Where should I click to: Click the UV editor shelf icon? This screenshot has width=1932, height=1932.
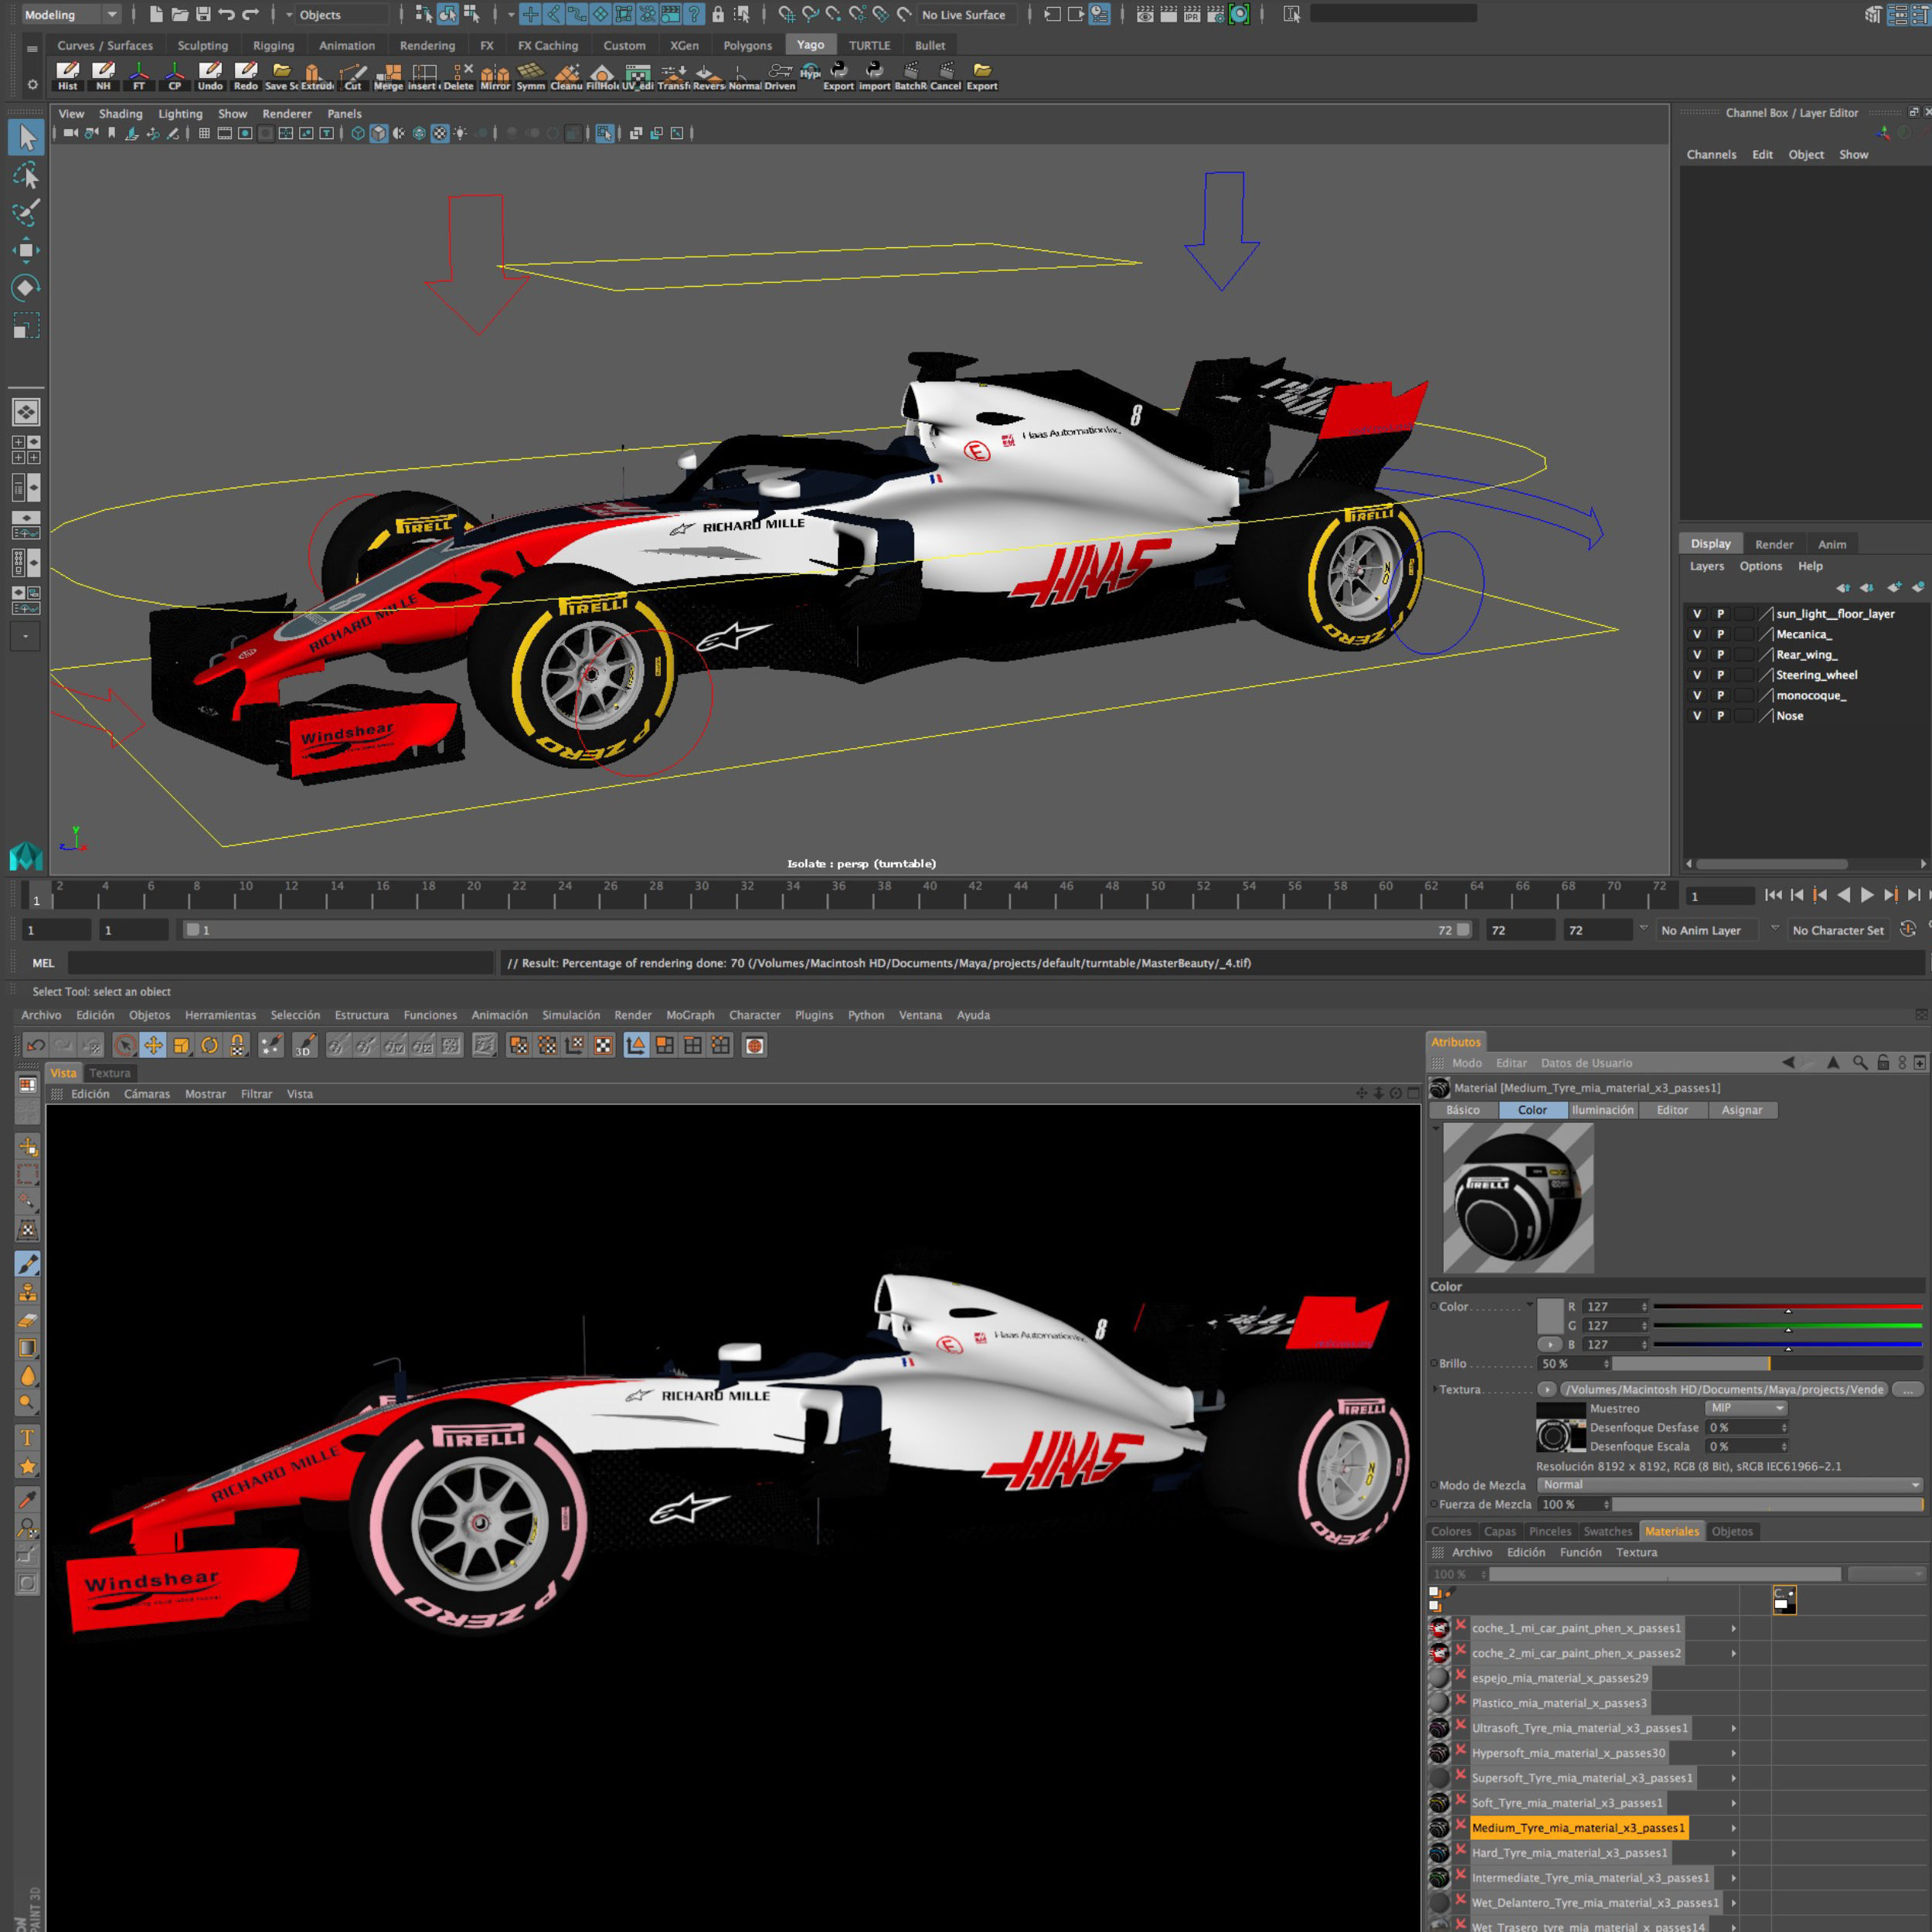638,75
